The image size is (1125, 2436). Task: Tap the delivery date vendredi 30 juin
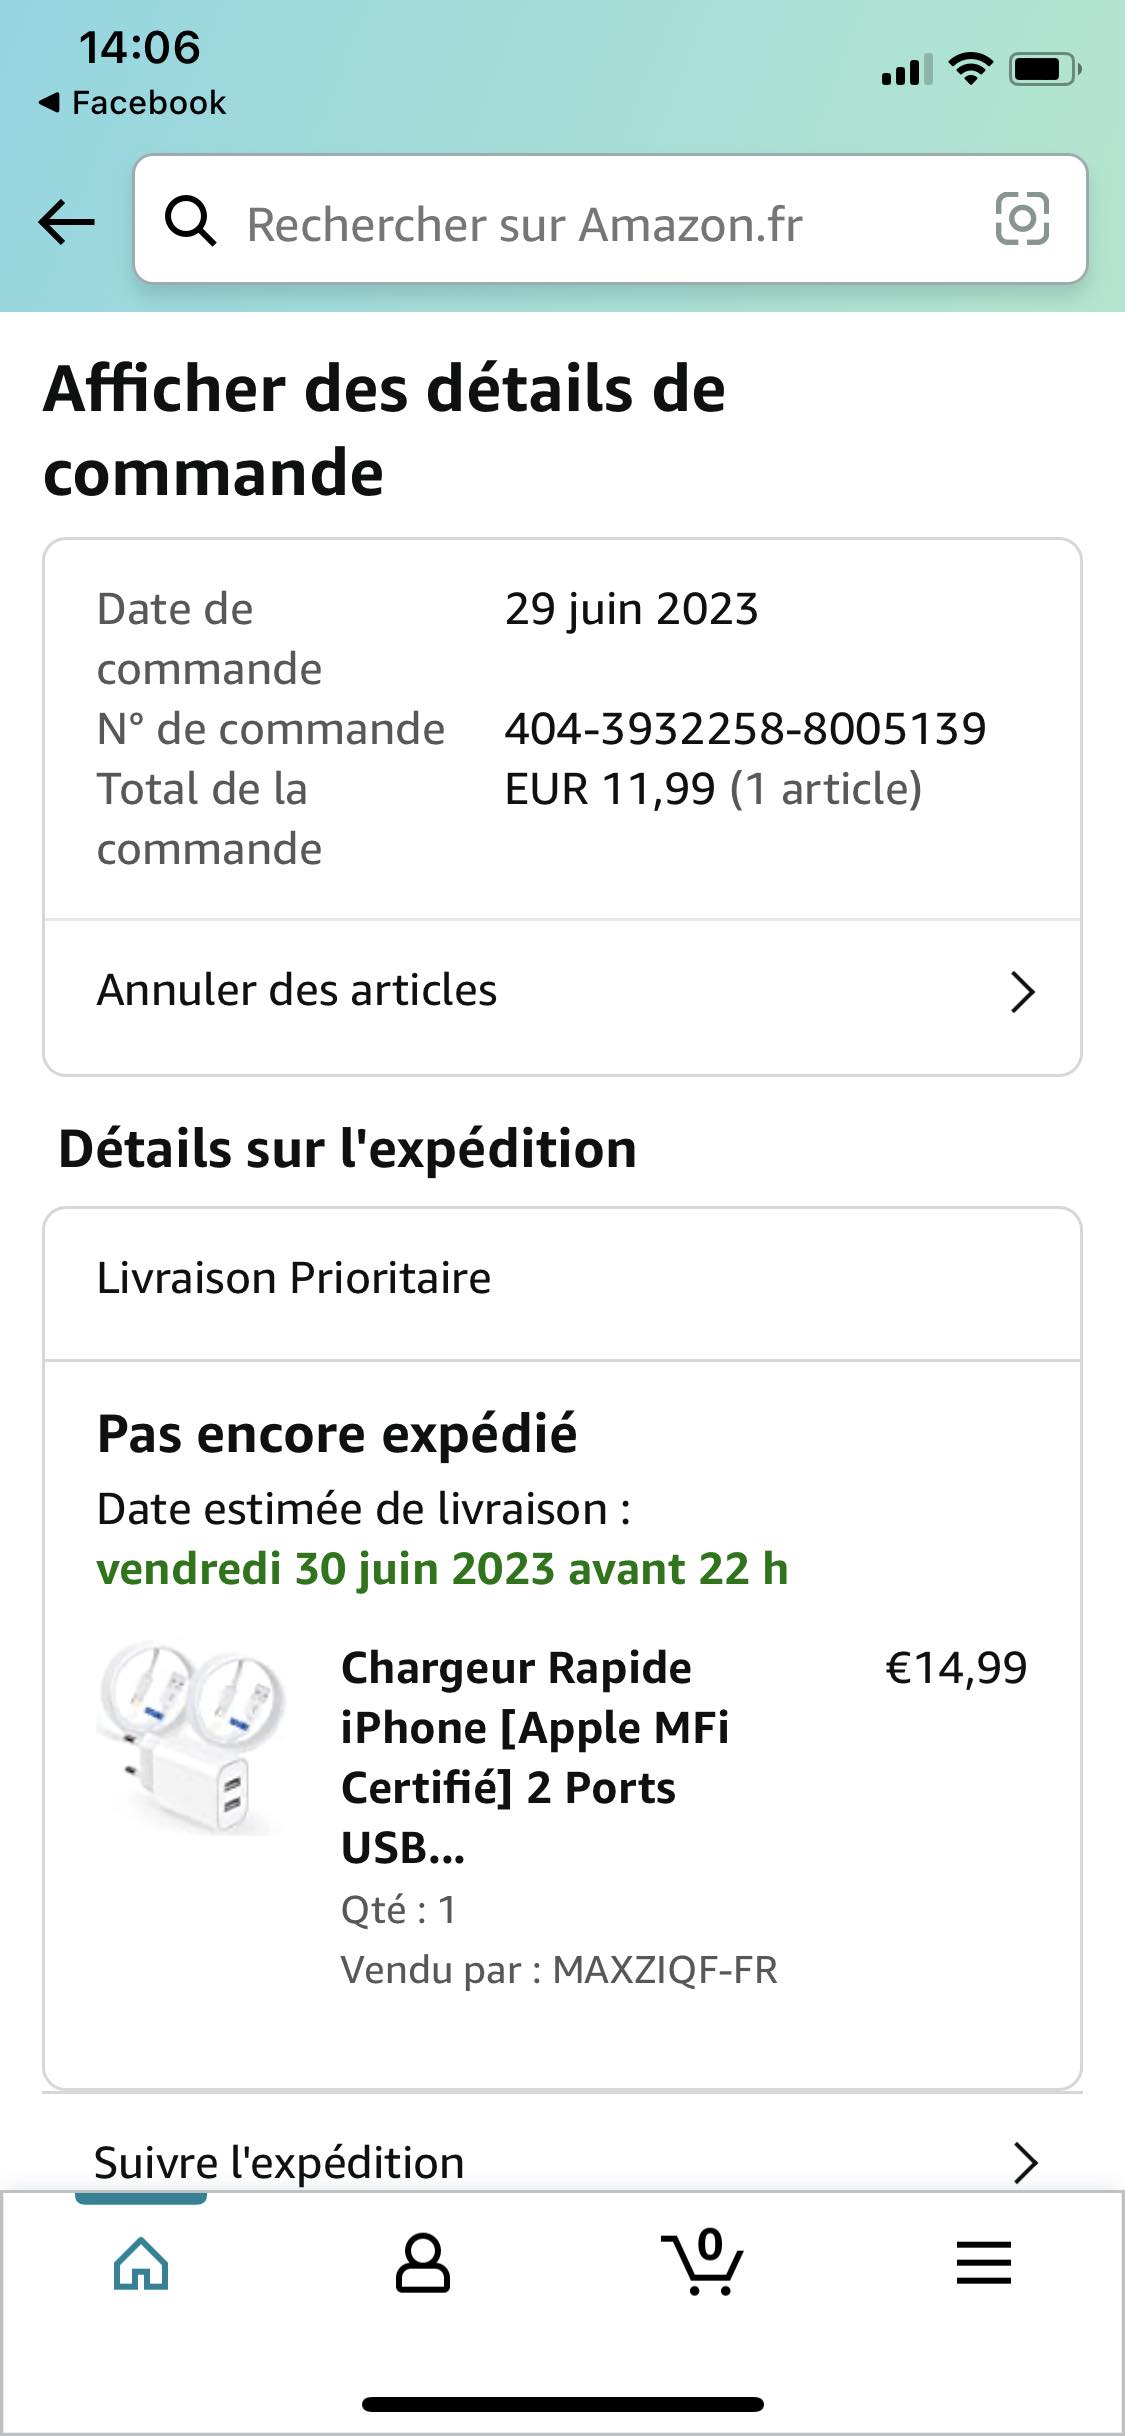pyautogui.click(x=442, y=1569)
